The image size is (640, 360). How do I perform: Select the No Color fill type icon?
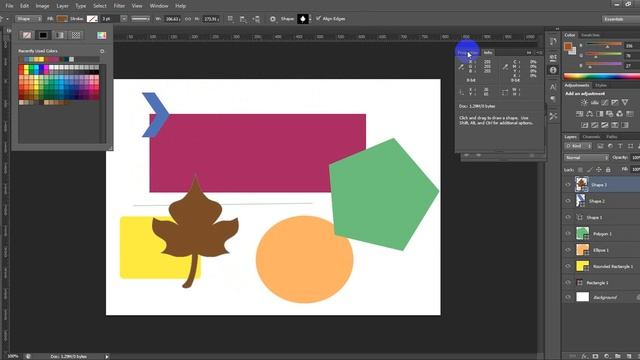point(27,35)
